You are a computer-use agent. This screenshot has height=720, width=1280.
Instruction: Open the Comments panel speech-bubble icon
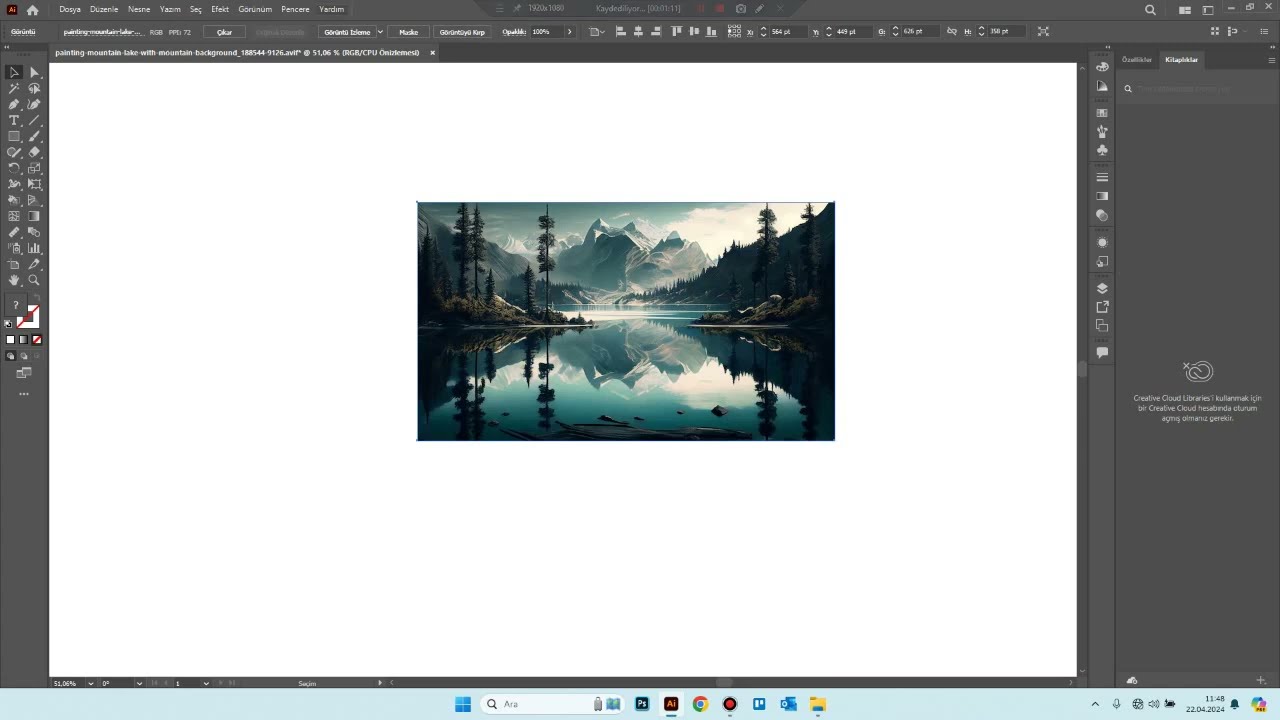tap(1102, 352)
